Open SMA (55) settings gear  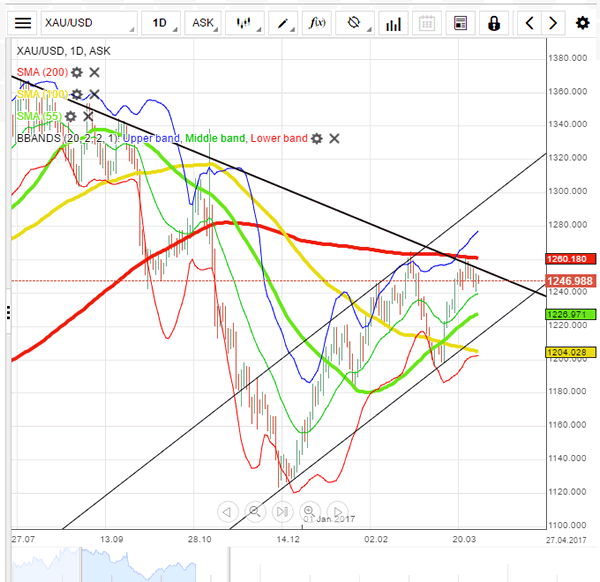pyautogui.click(x=70, y=116)
